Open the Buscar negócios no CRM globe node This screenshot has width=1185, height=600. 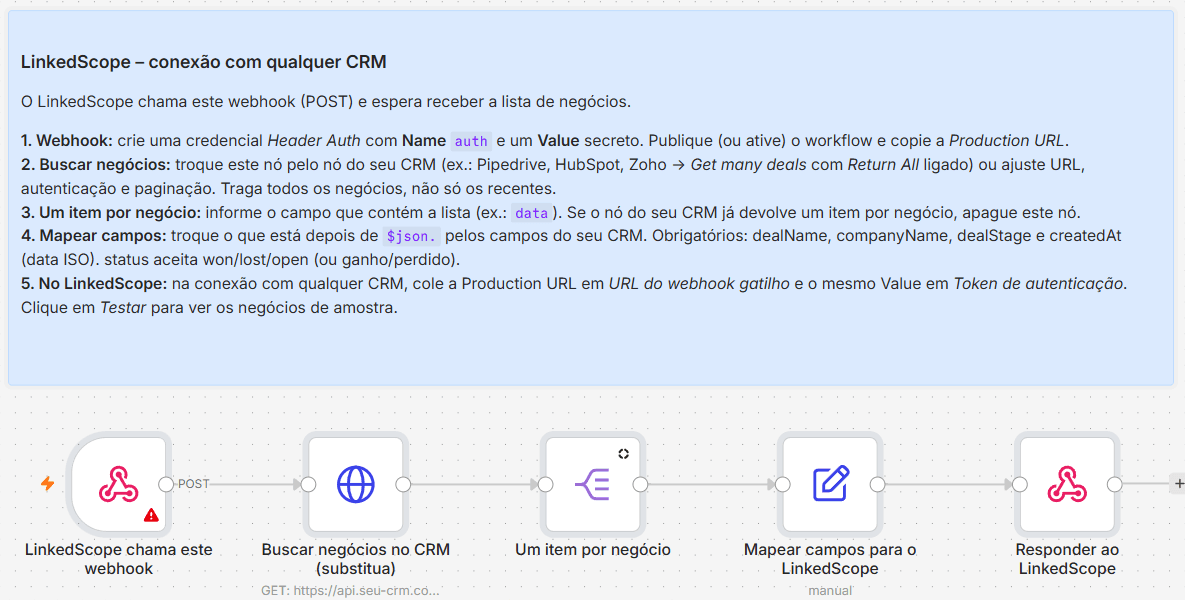pyautogui.click(x=356, y=484)
